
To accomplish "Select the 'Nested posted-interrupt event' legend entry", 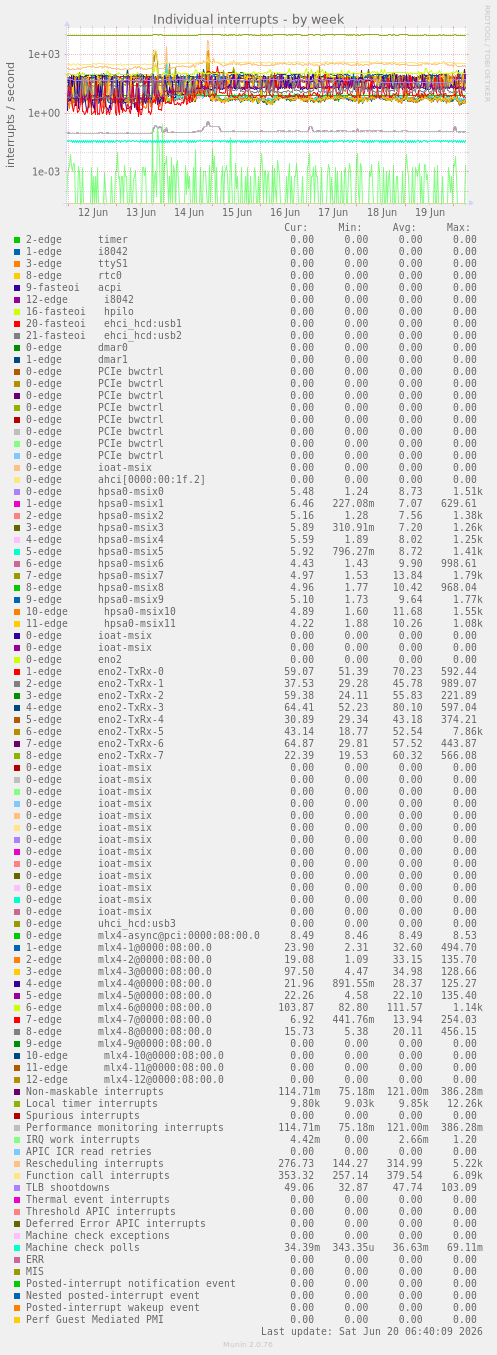I will 113,1296.
